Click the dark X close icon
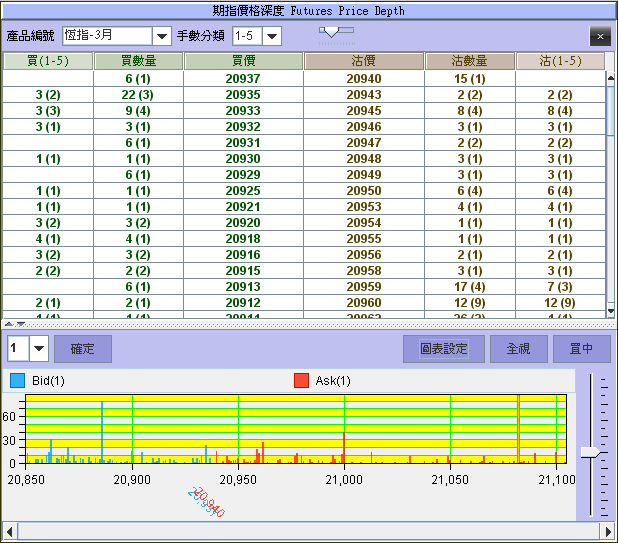Viewport: 618px width, 543px height. click(600, 36)
